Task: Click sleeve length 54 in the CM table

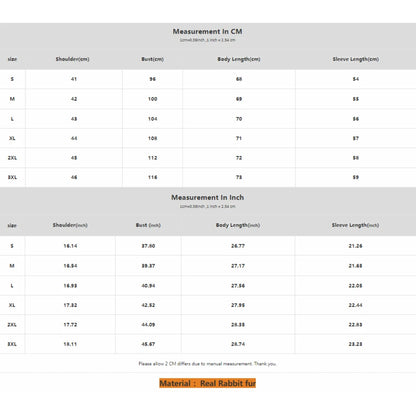Action: click(x=356, y=79)
